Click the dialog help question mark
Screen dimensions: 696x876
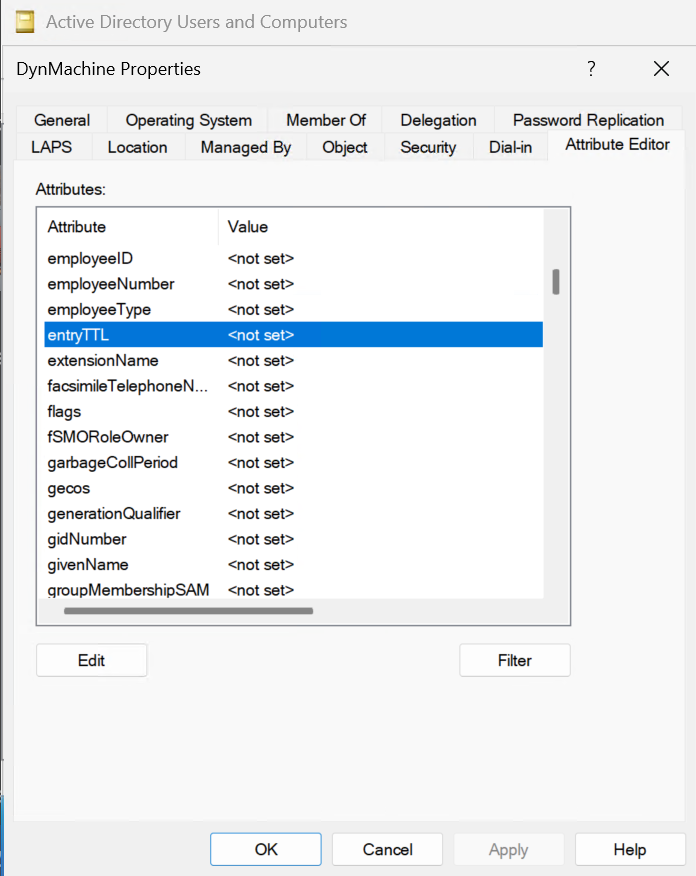[590, 69]
